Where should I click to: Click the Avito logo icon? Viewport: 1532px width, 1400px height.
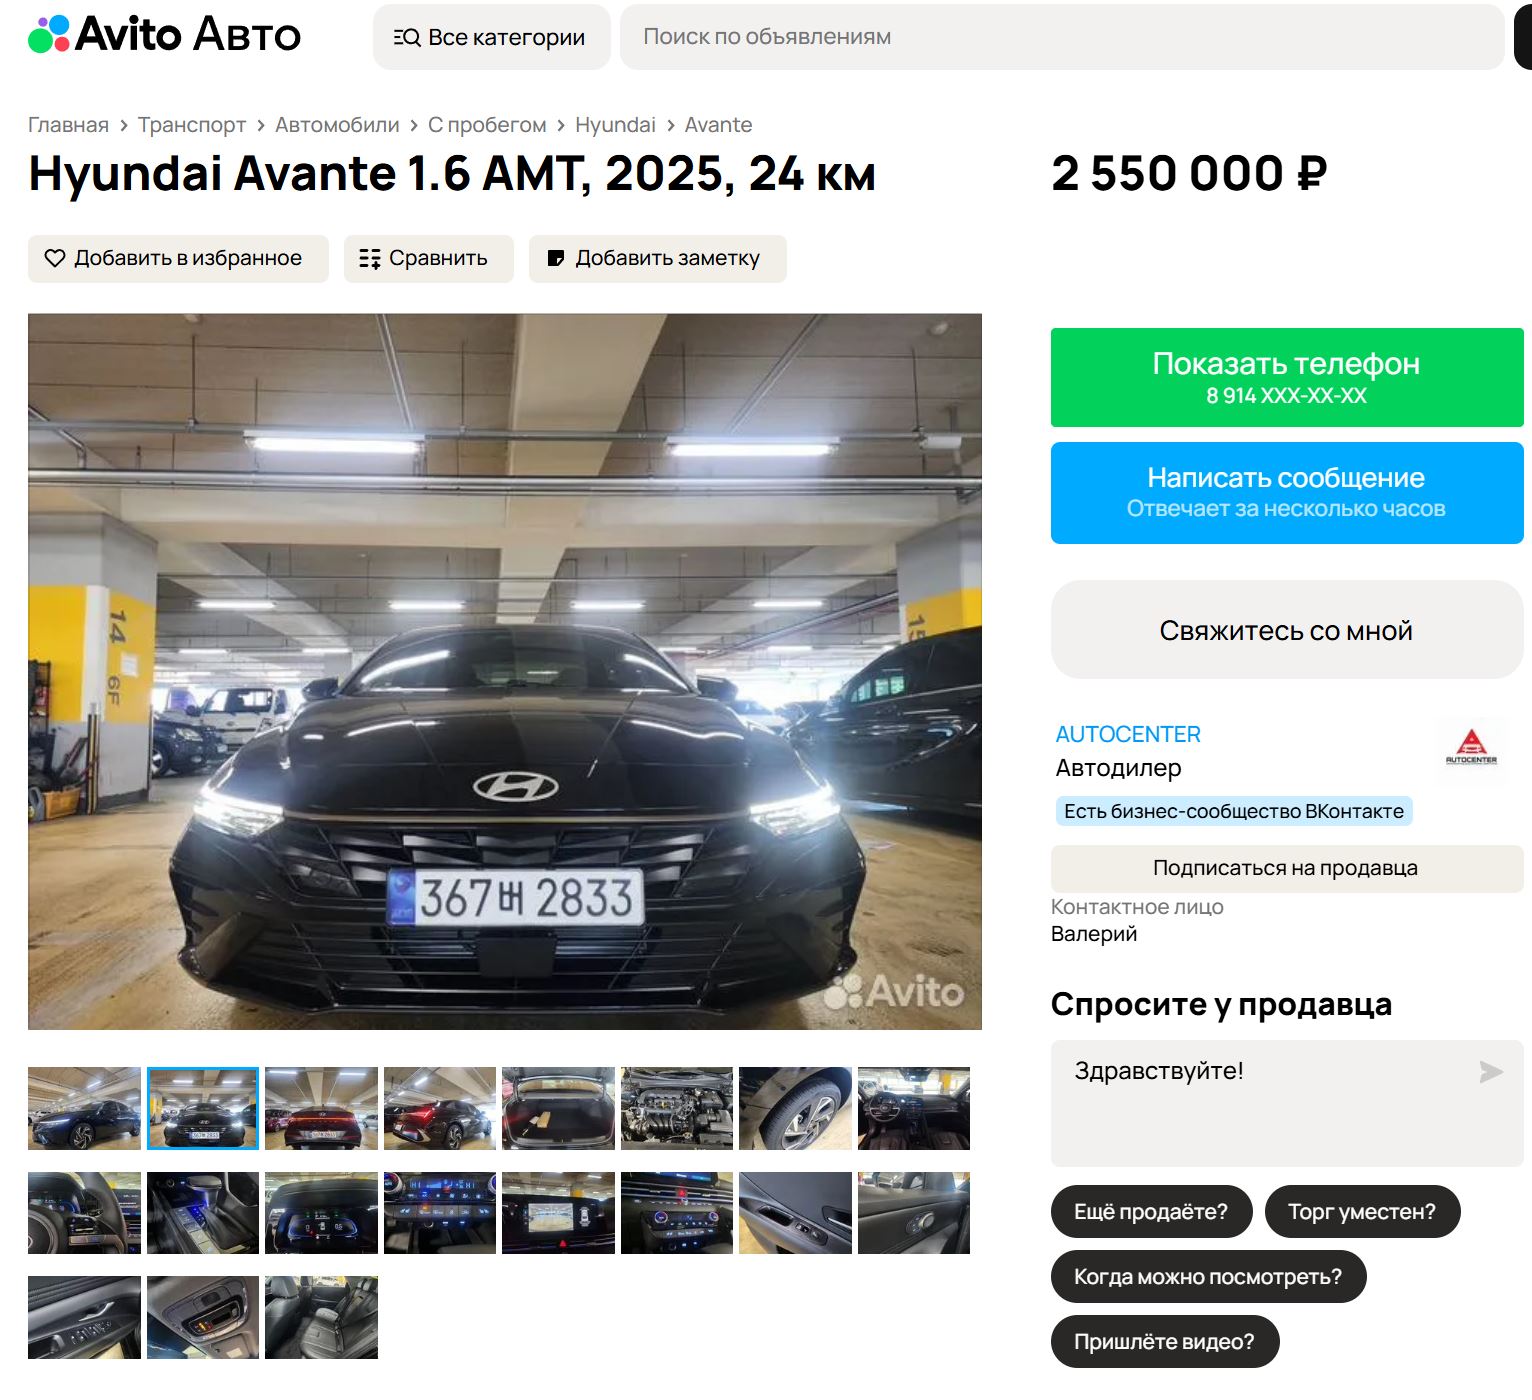(49, 34)
